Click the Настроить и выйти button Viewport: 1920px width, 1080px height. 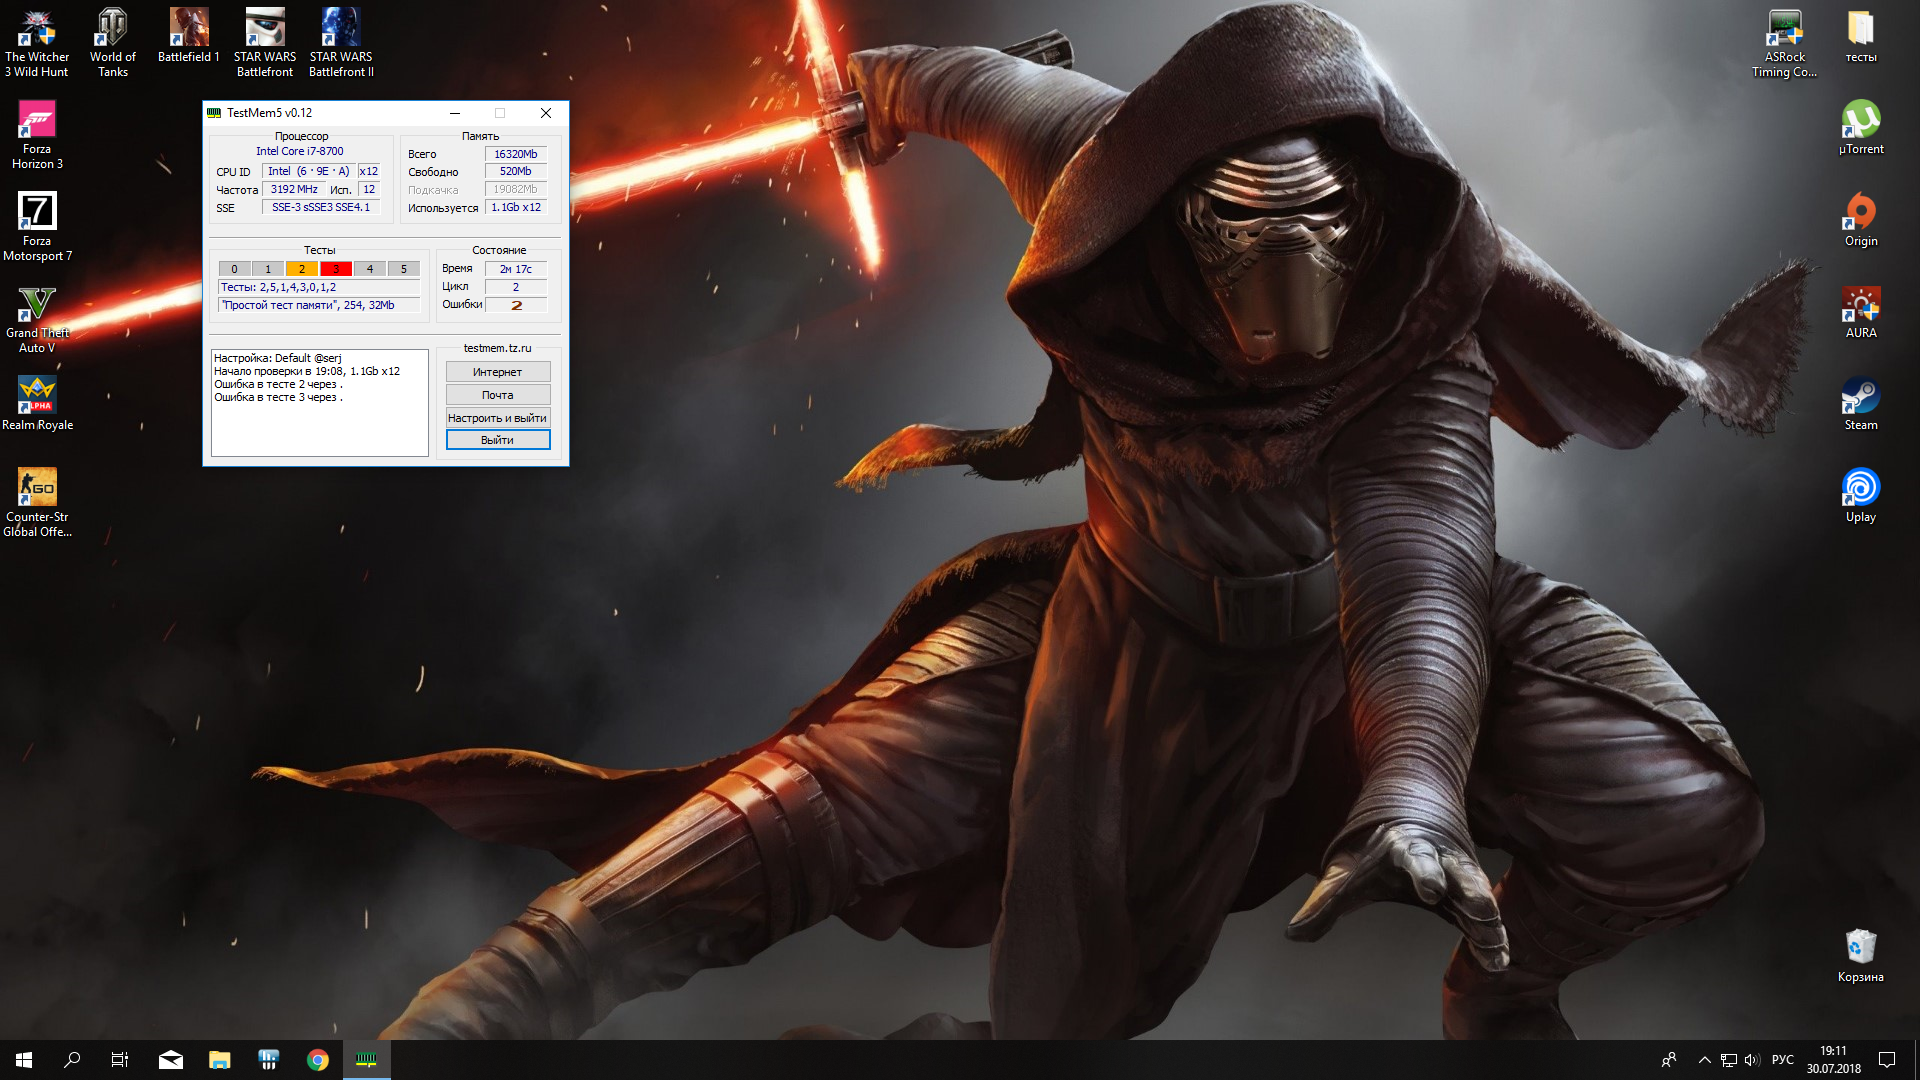click(x=497, y=418)
